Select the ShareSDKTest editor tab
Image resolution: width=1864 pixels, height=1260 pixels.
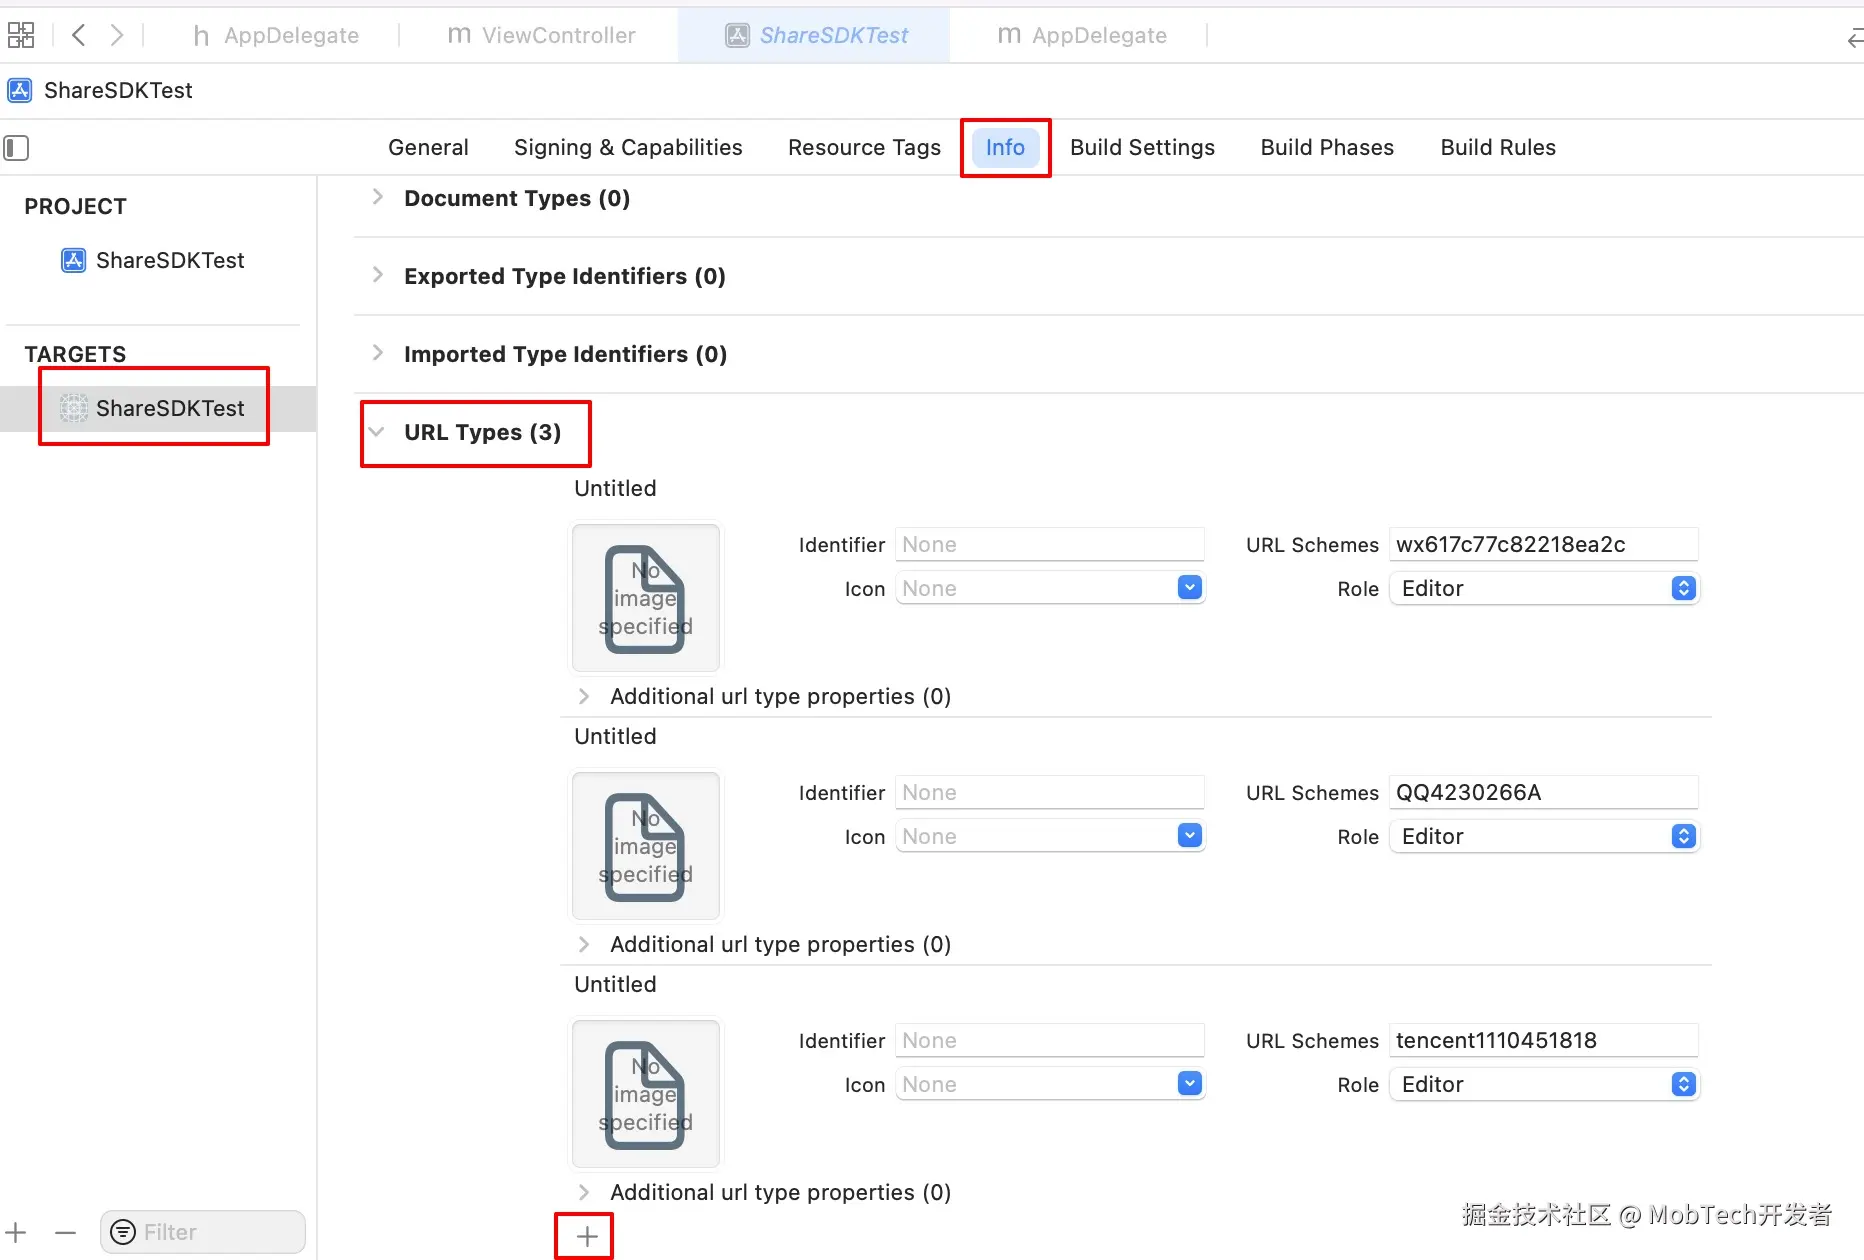(x=816, y=35)
